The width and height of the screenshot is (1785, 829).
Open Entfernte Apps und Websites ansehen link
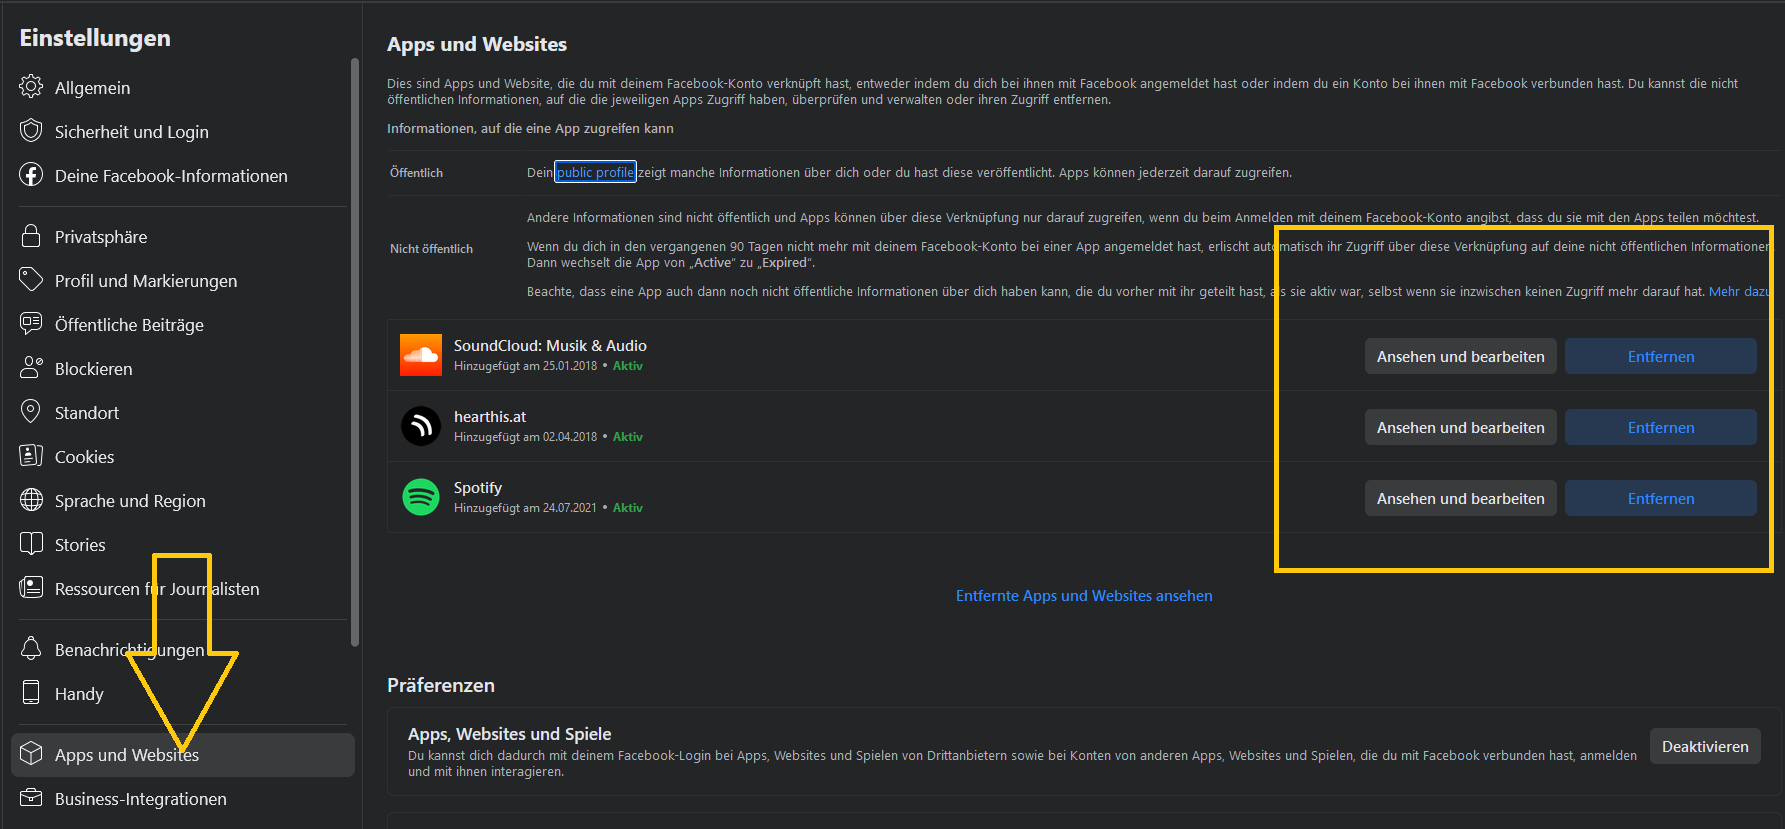coord(1083,596)
